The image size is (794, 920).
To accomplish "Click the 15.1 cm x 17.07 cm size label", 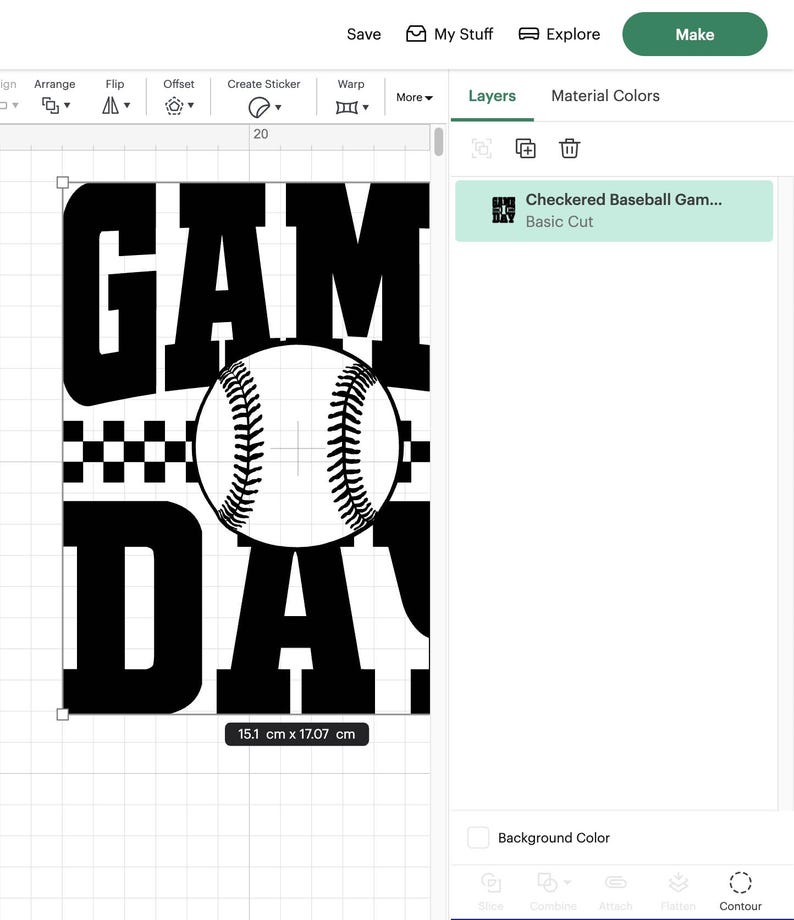I will tap(297, 734).
